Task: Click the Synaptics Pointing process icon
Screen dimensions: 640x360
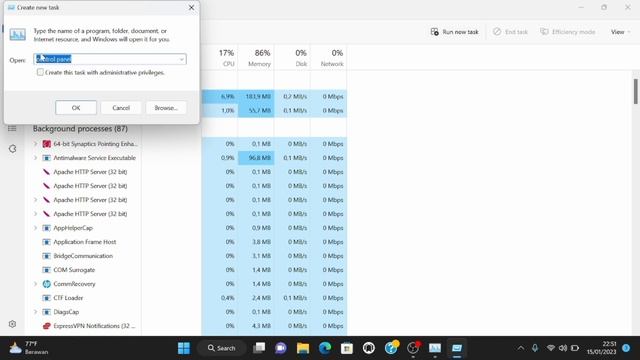Action: [x=47, y=144]
